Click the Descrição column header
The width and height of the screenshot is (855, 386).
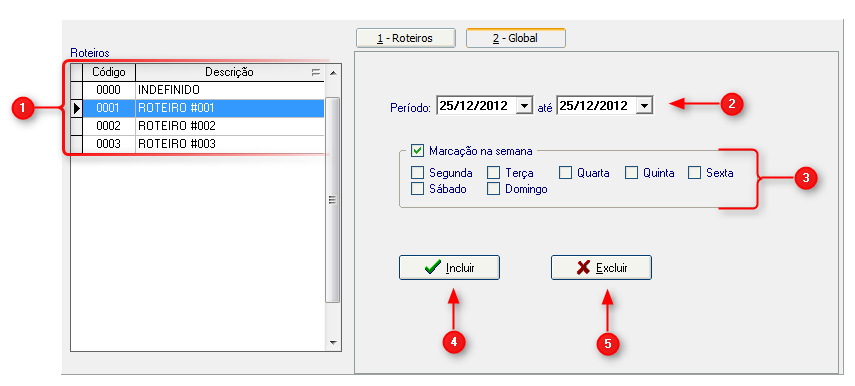coord(229,72)
